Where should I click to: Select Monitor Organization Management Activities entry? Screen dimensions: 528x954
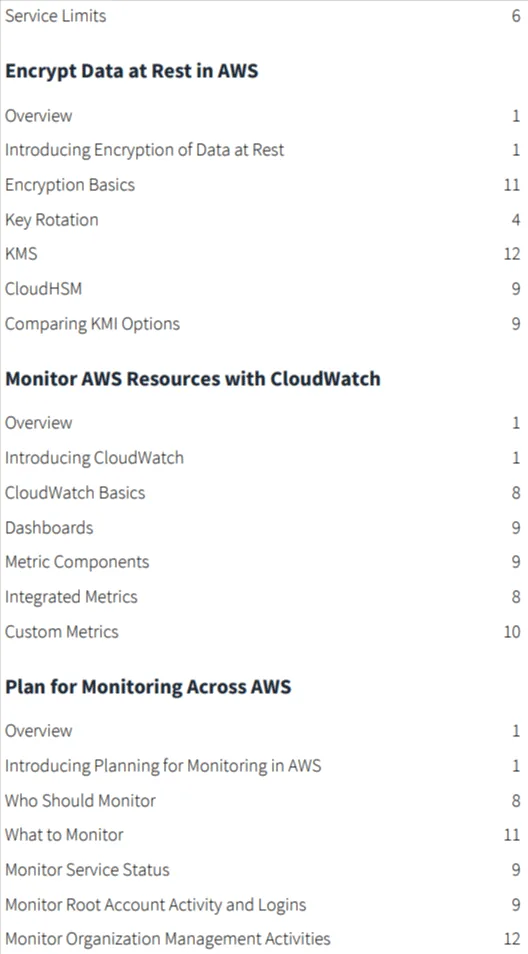[167, 939]
